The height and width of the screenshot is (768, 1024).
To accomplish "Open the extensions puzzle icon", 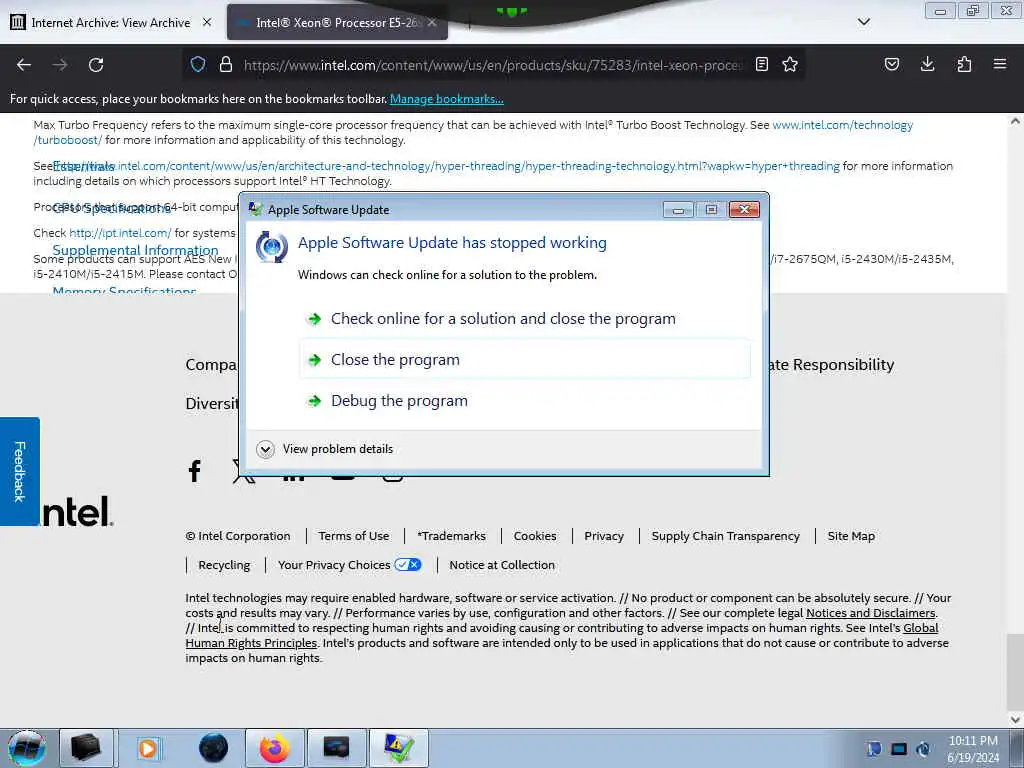I will click(964, 64).
